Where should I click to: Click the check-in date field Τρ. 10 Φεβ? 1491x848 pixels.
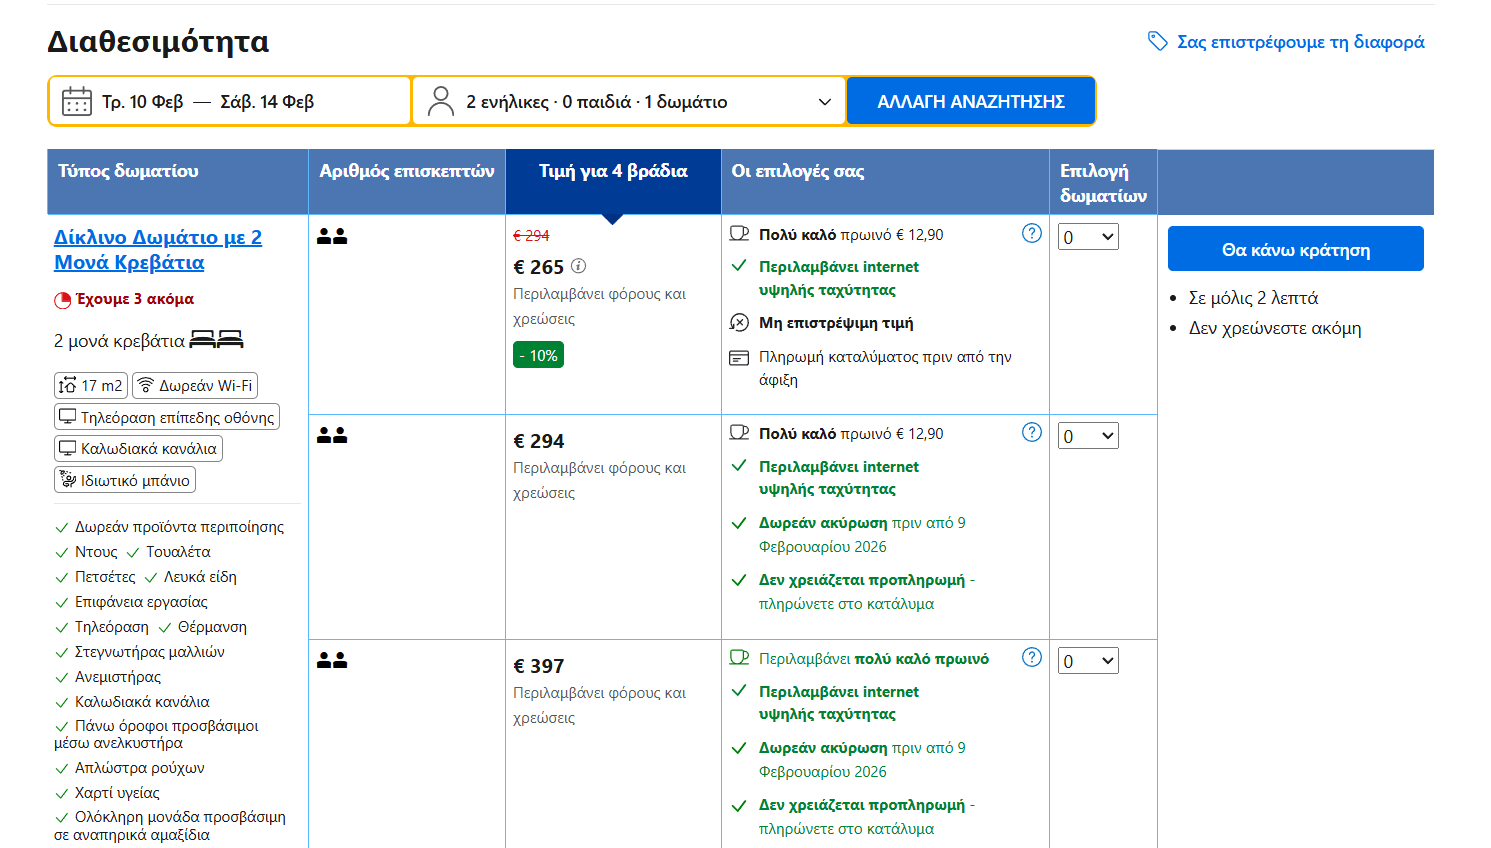coord(143,102)
